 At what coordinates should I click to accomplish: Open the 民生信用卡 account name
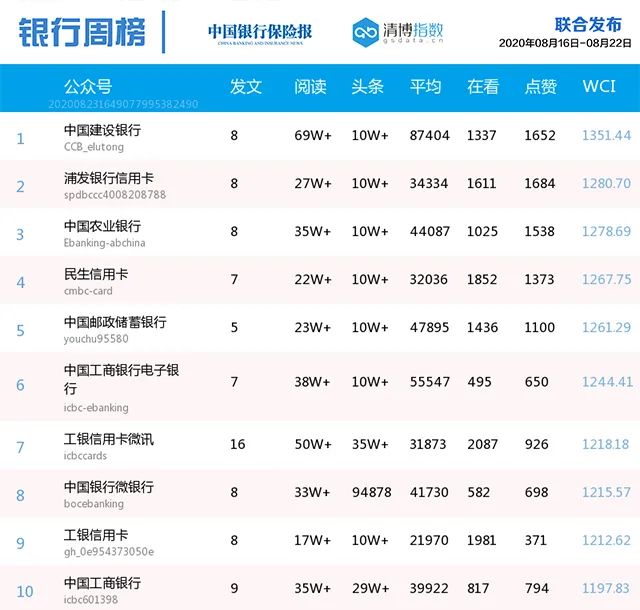[96, 274]
